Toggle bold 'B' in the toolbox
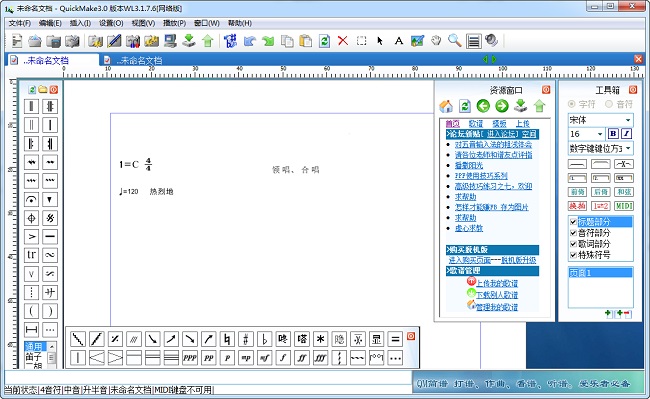This screenshot has width=650, height=399. tap(613, 133)
